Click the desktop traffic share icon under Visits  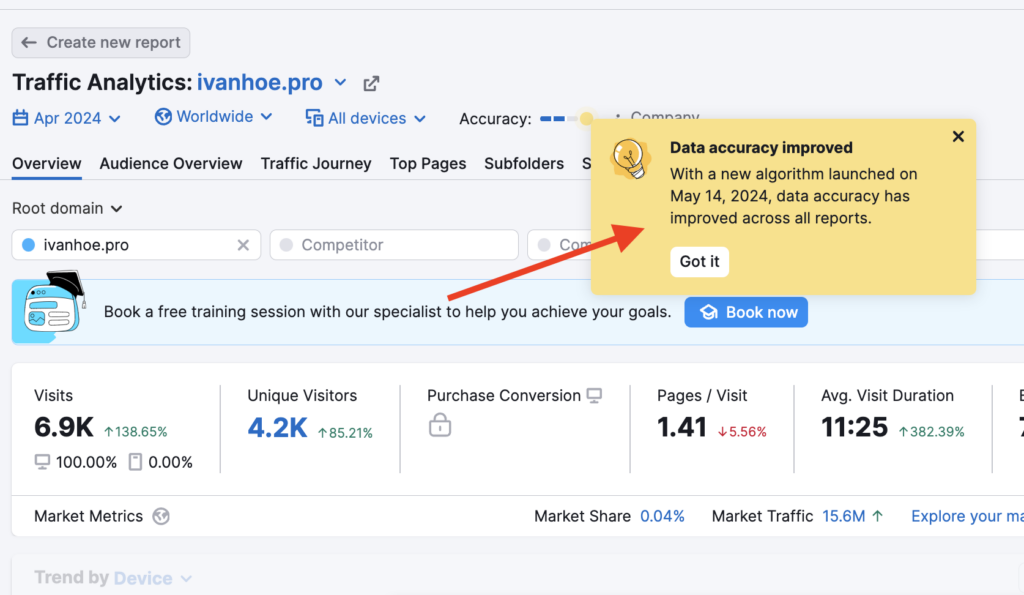click(42, 462)
